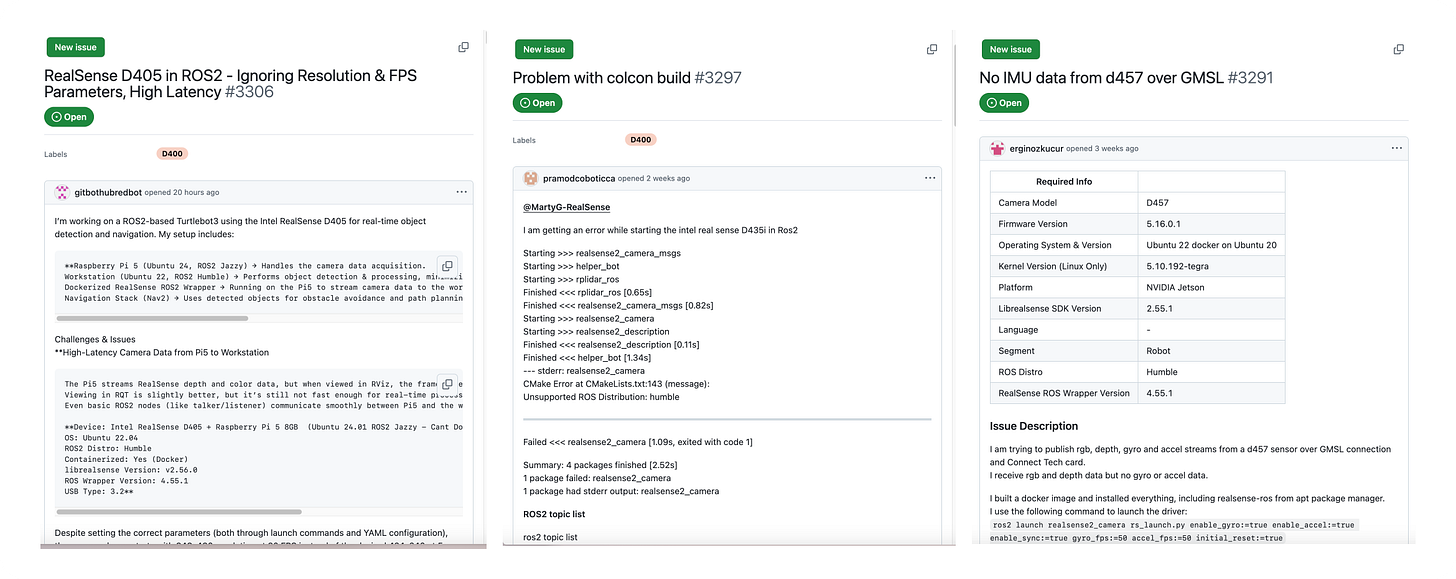Copy link icon for issue #3297

click(x=932, y=49)
